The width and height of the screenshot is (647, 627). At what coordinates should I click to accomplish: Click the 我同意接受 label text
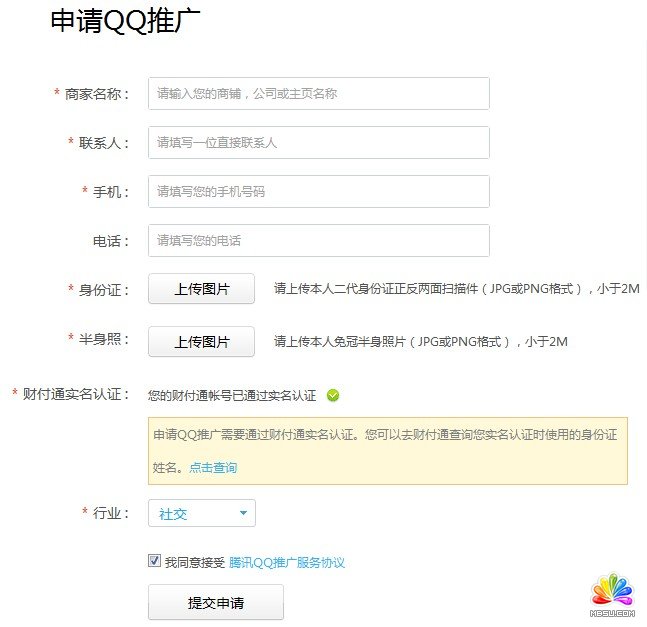pyautogui.click(x=195, y=562)
